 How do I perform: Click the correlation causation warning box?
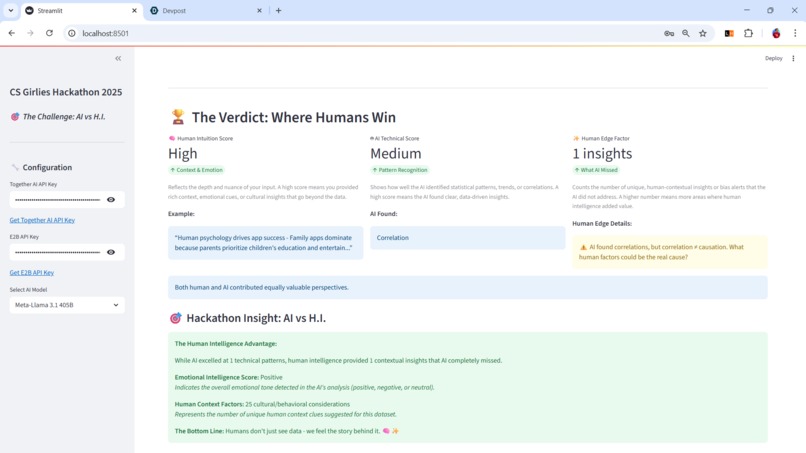(670, 252)
